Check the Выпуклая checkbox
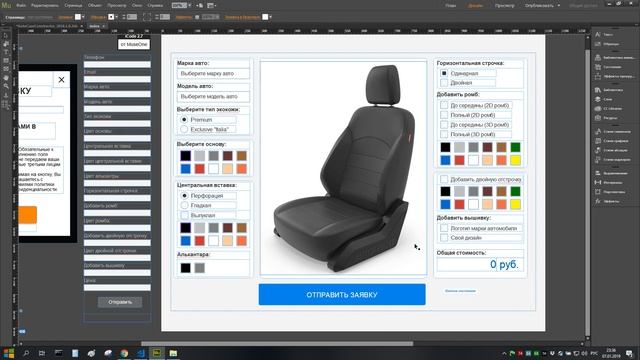Screen dimensions: 640x360 tap(184, 215)
